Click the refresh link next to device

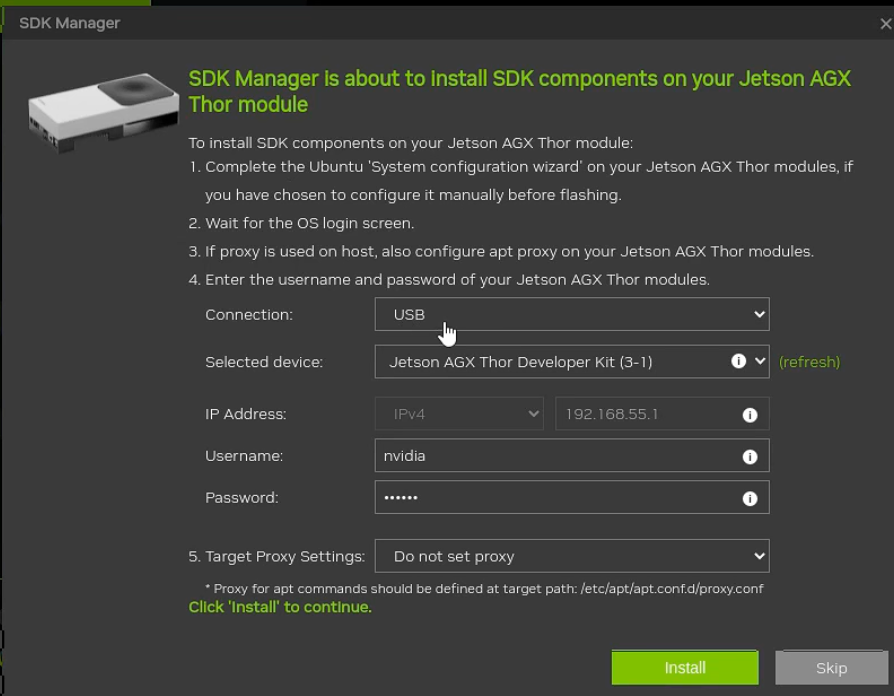click(x=809, y=362)
